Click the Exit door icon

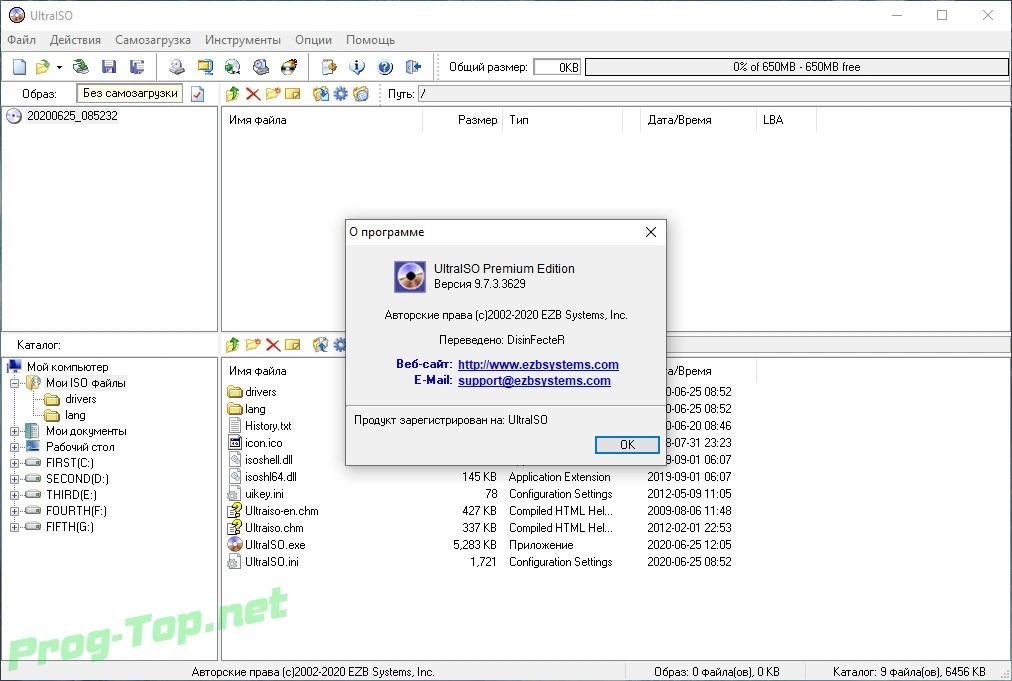click(x=413, y=66)
